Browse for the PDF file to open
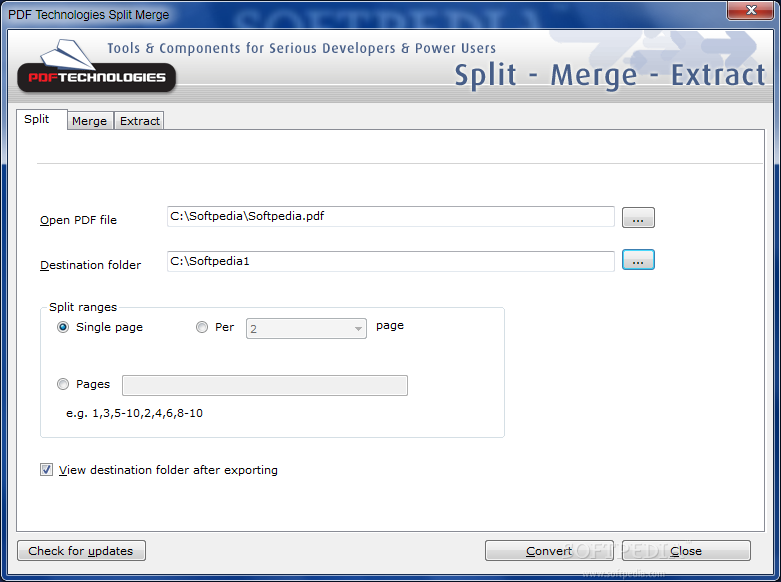781x582 pixels. (638, 218)
